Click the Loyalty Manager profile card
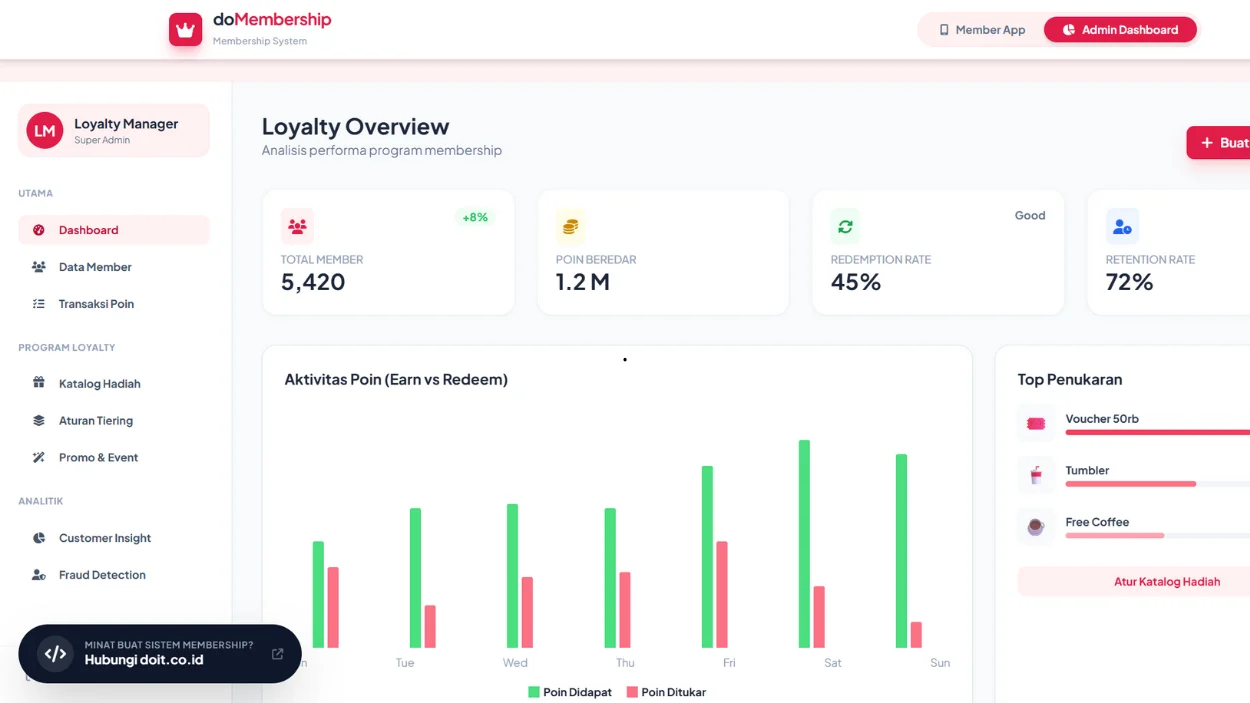The width and height of the screenshot is (1250, 703). (x=114, y=131)
